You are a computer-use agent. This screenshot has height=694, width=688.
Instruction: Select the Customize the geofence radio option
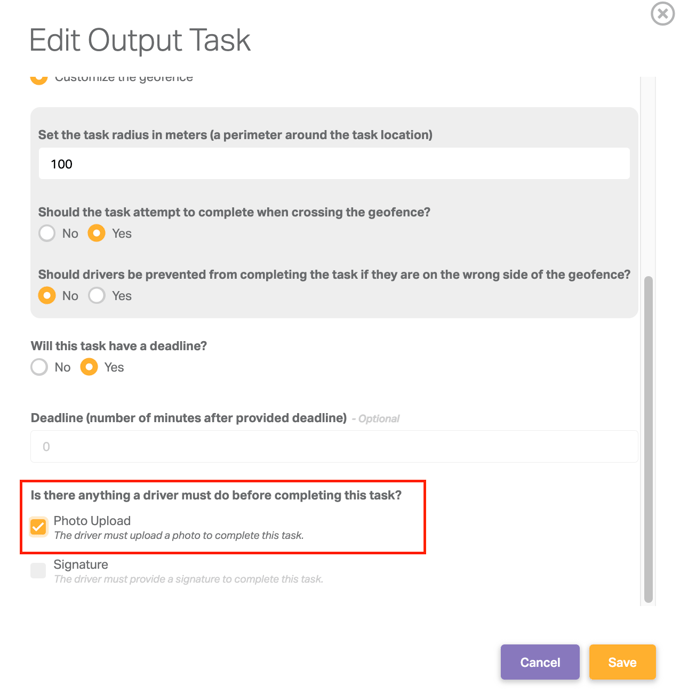[39, 78]
